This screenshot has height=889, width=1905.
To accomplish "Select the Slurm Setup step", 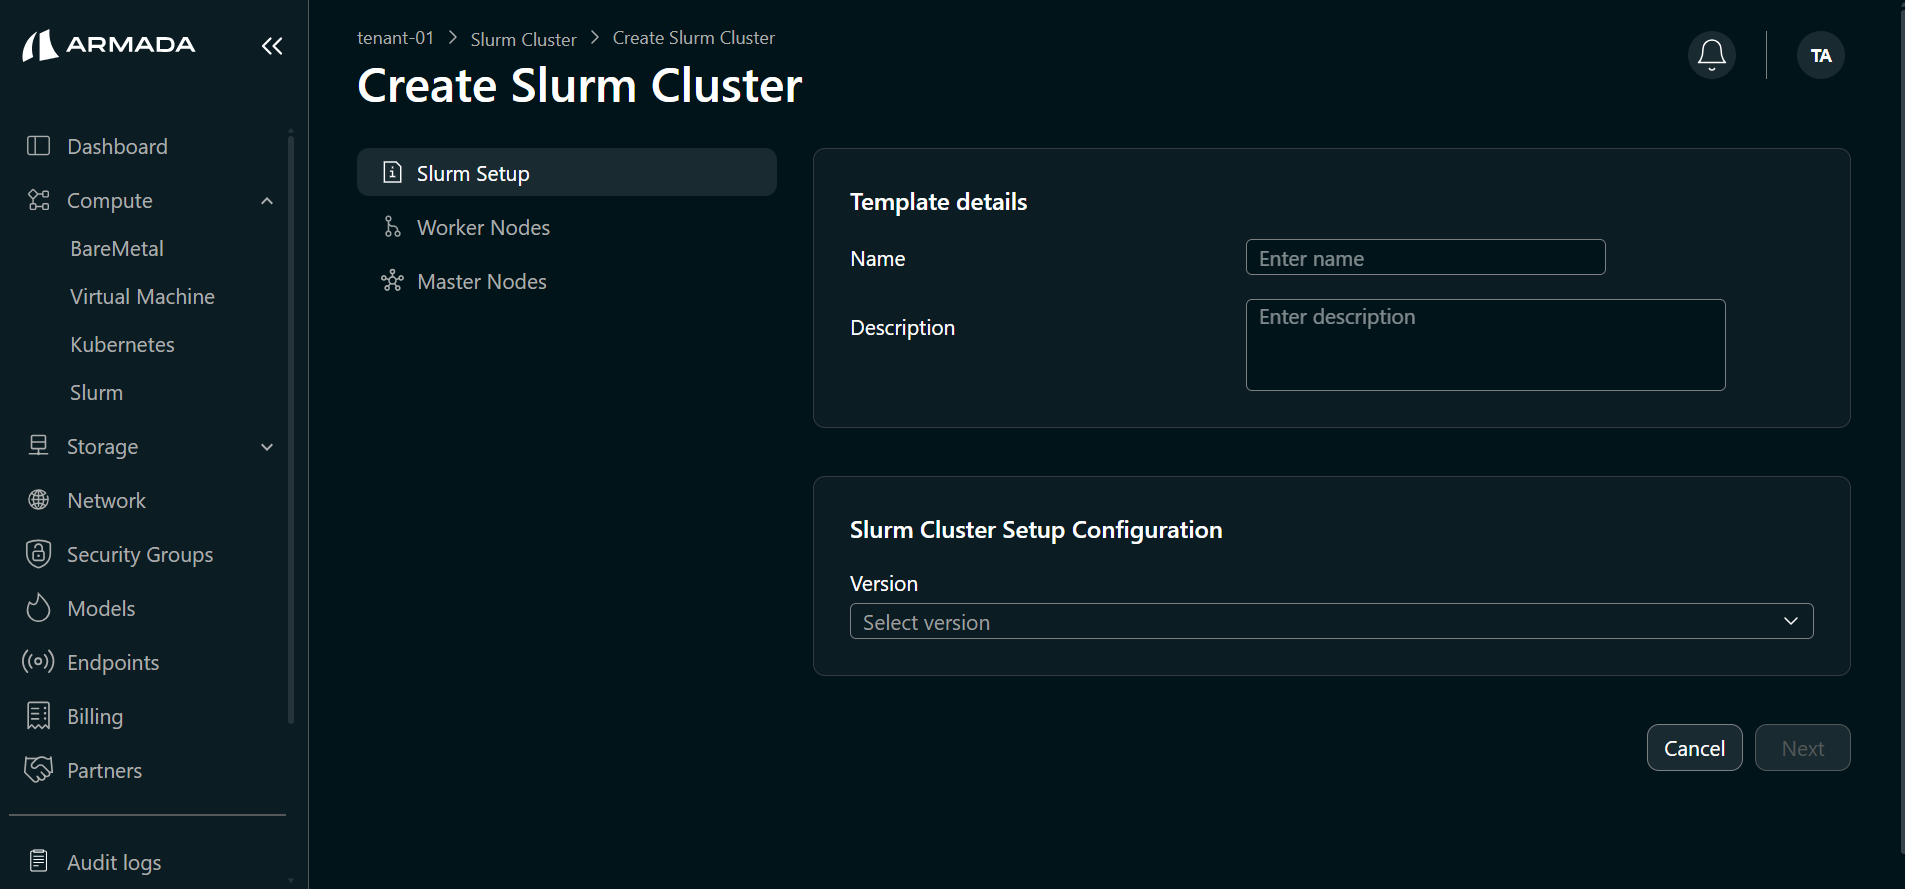I will [567, 173].
